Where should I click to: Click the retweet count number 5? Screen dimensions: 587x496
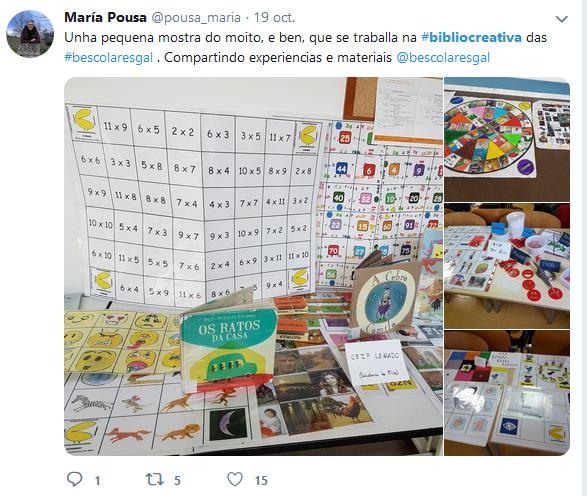pyautogui.click(x=177, y=481)
